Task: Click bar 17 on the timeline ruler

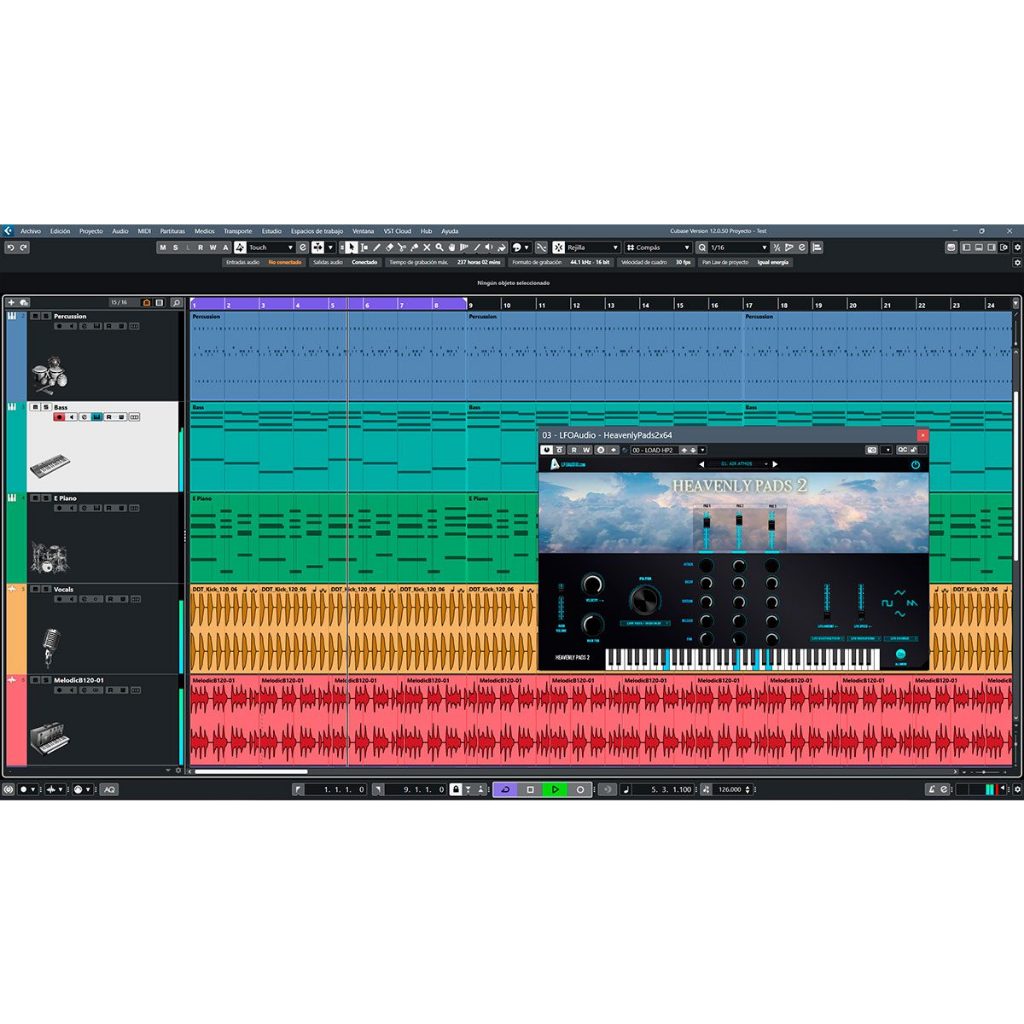Action: [x=749, y=304]
